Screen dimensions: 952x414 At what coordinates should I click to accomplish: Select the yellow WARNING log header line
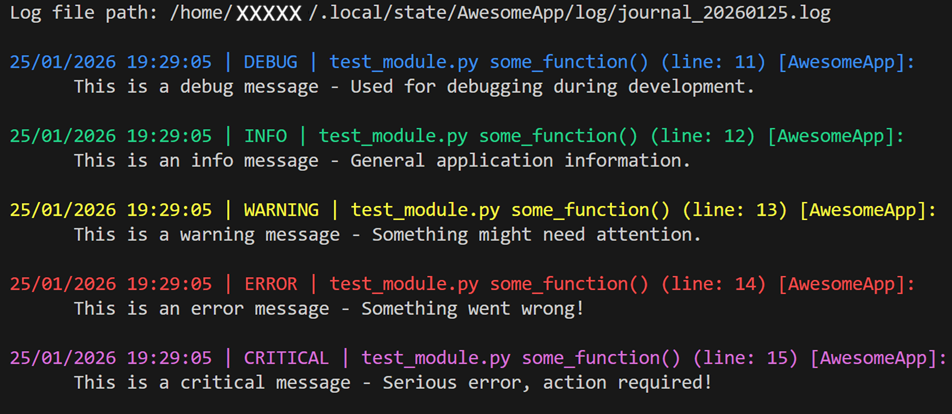pos(473,211)
